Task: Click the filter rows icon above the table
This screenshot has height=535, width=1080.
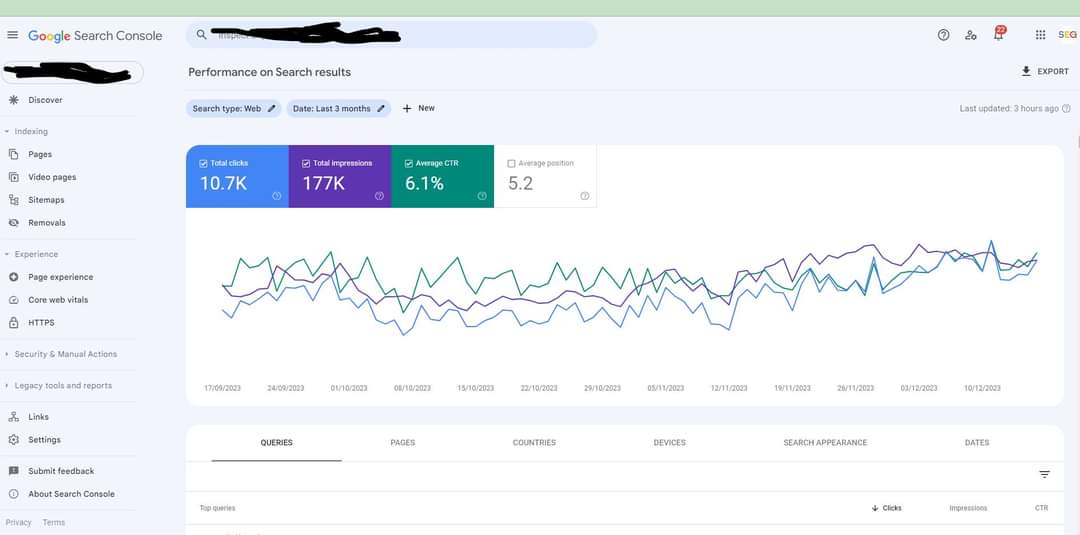Action: pos(1044,475)
